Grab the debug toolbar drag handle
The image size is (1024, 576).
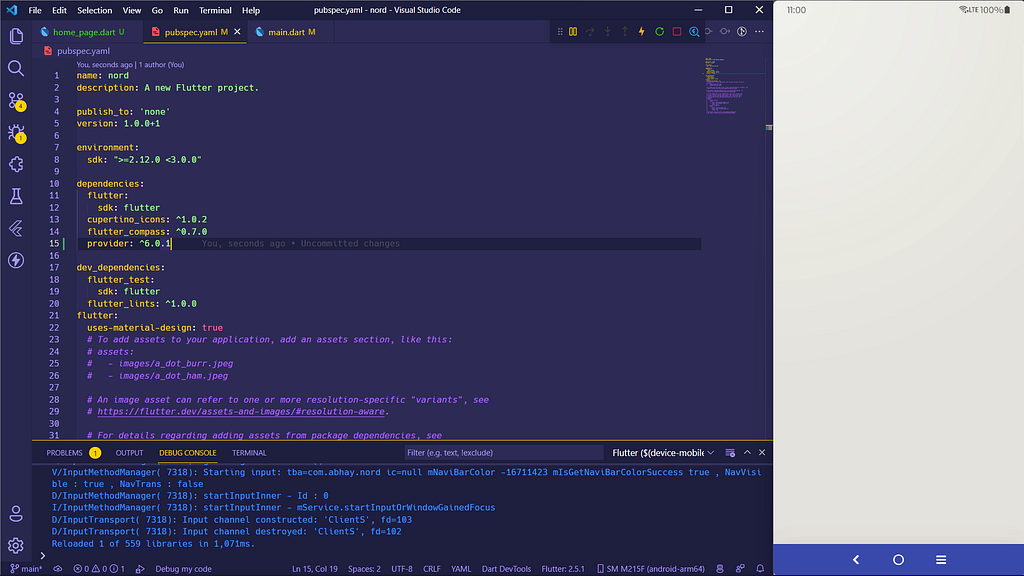[x=560, y=31]
